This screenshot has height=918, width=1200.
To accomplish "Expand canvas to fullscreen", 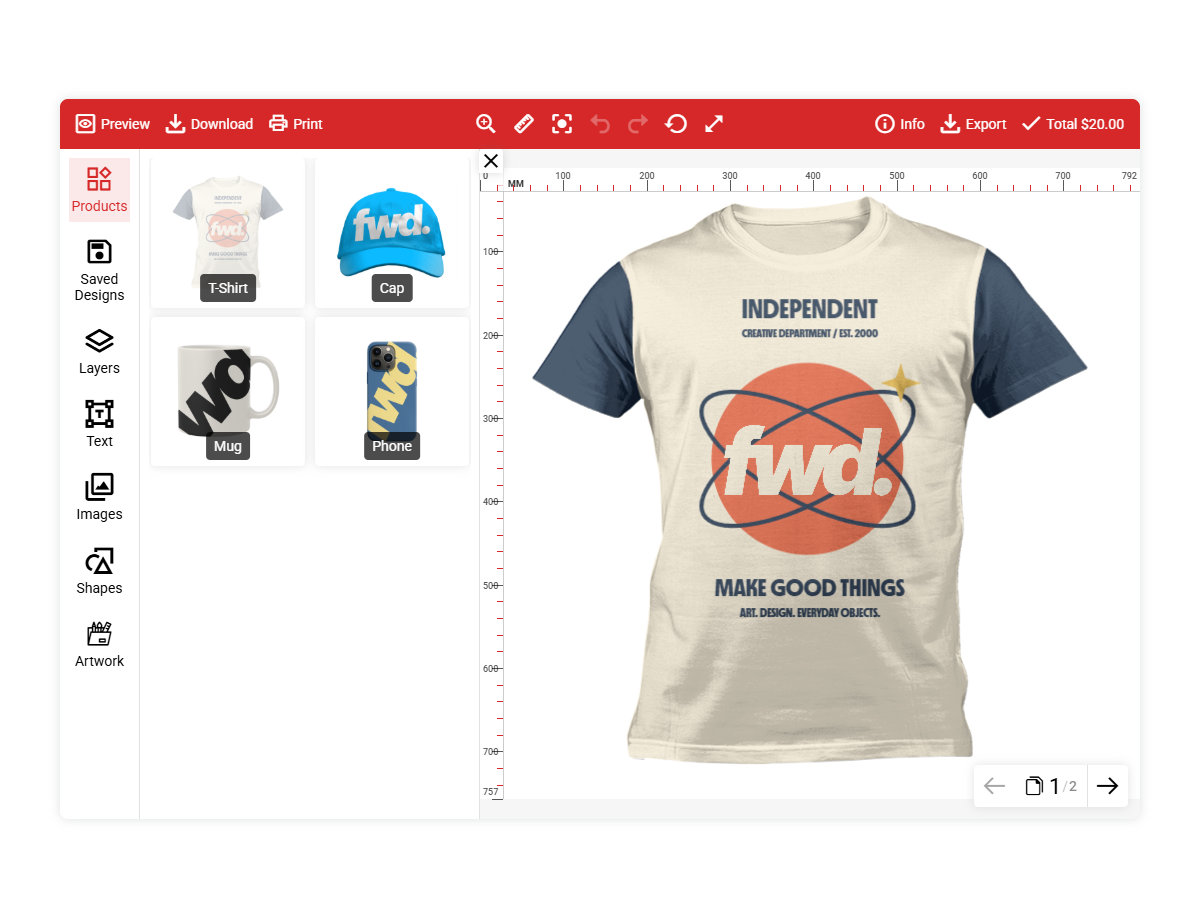I will pyautogui.click(x=714, y=124).
